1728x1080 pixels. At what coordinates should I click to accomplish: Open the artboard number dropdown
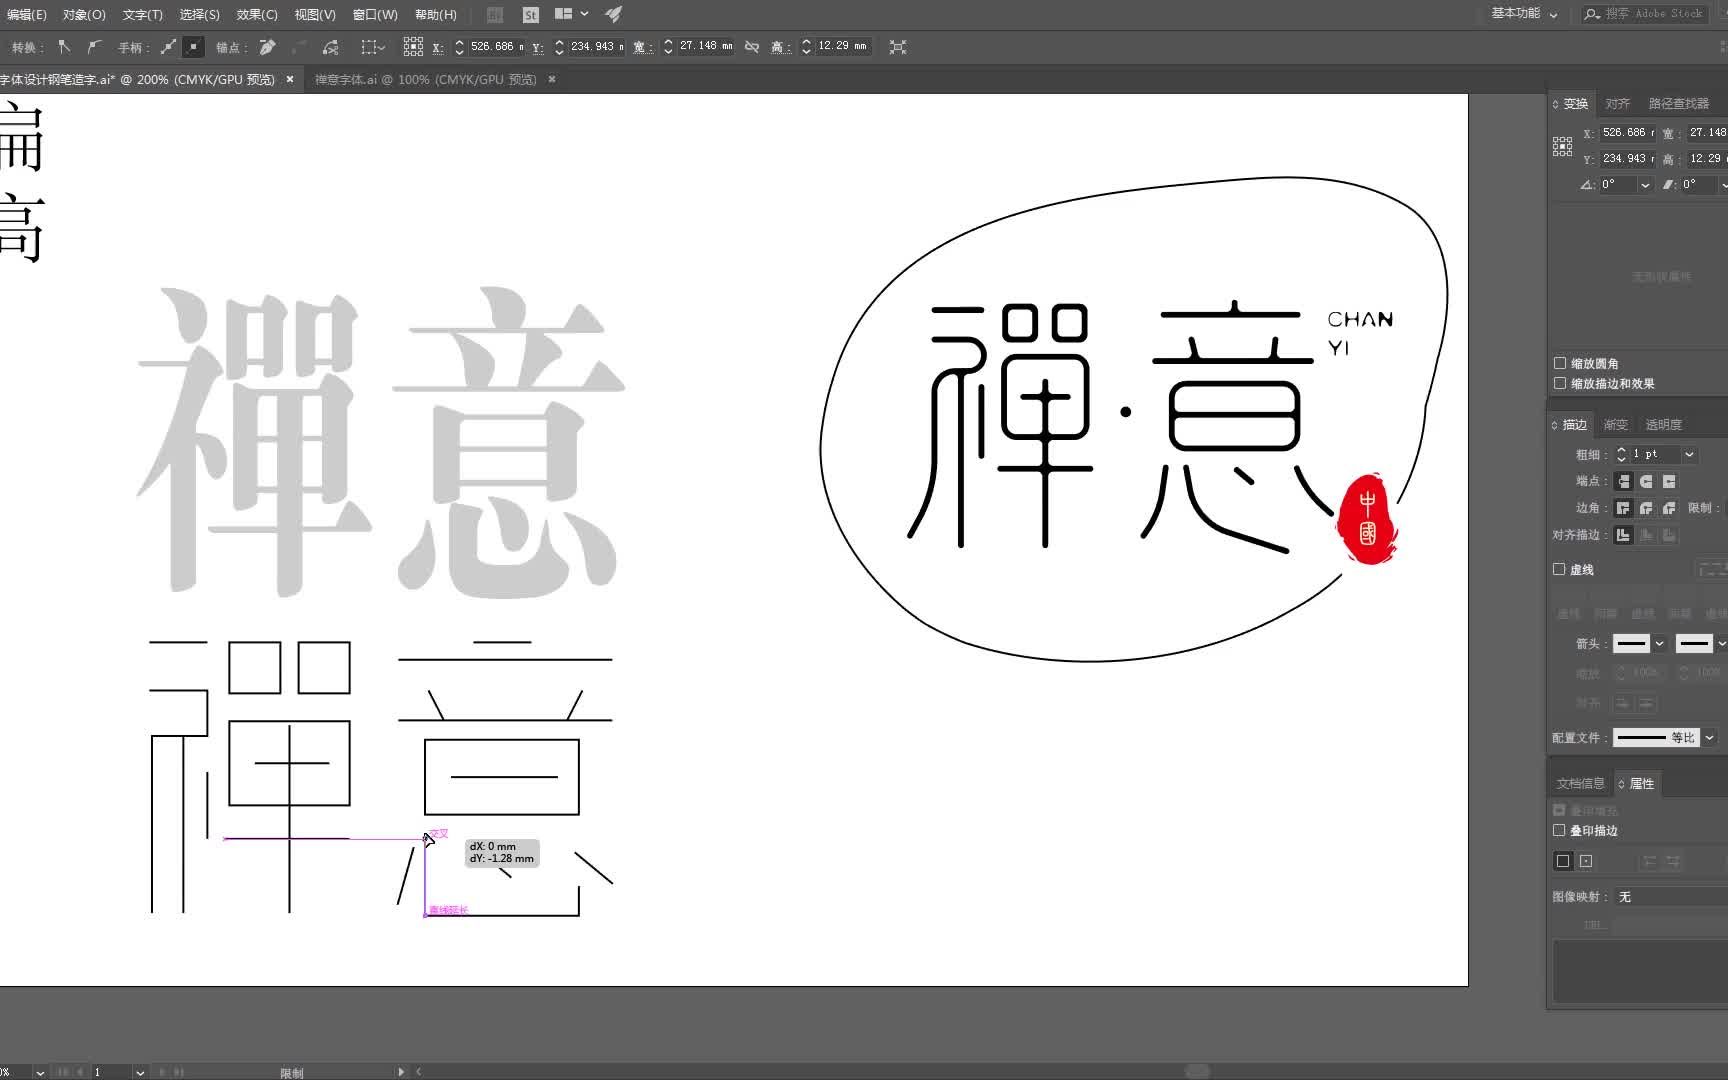point(140,1072)
